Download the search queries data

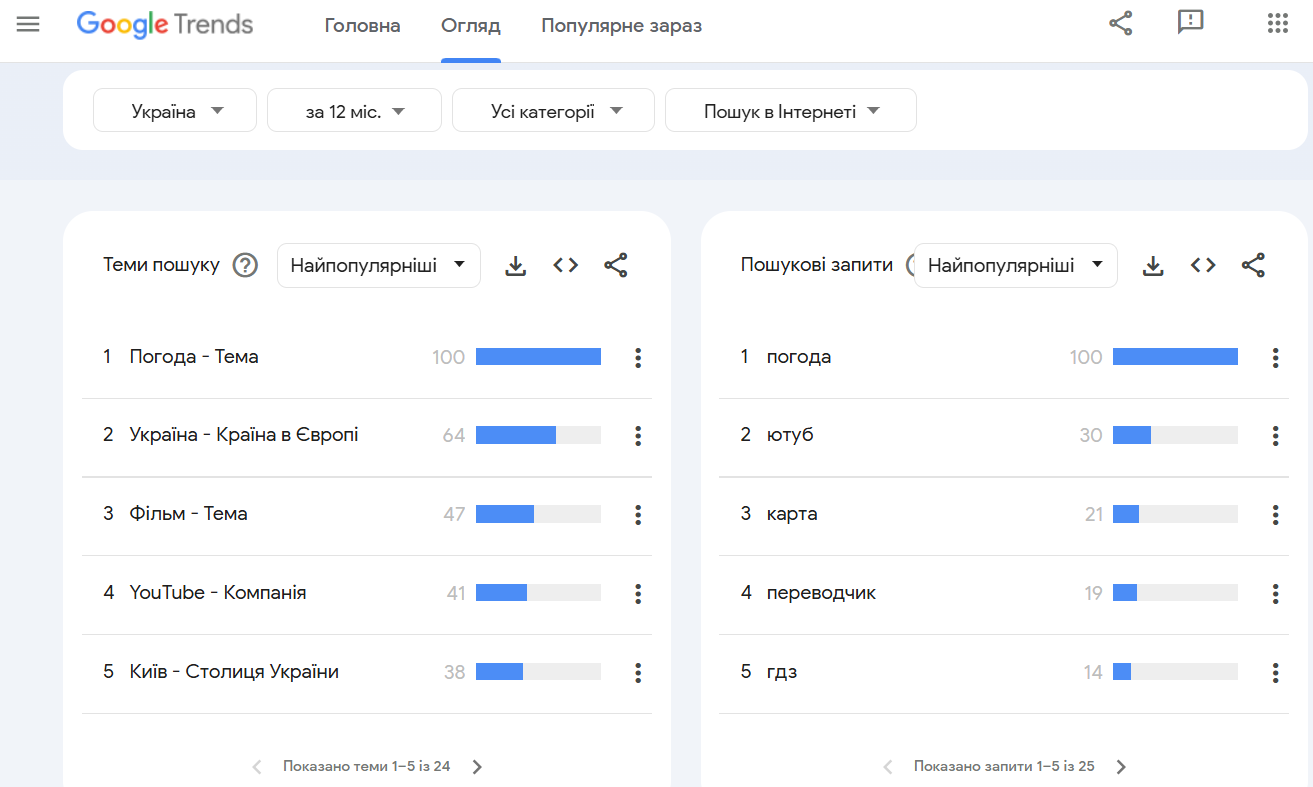click(1153, 265)
